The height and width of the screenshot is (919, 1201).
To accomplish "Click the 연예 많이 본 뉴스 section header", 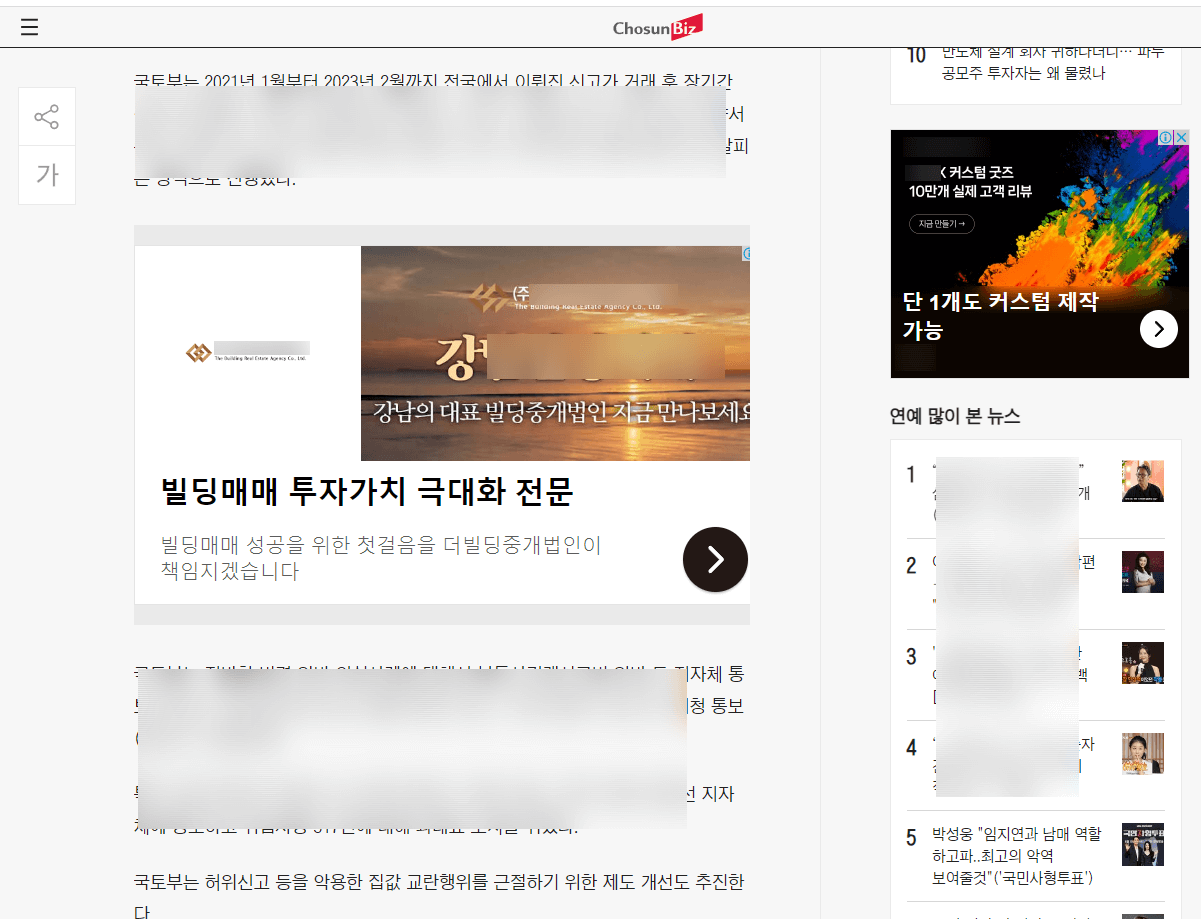I will [x=953, y=416].
